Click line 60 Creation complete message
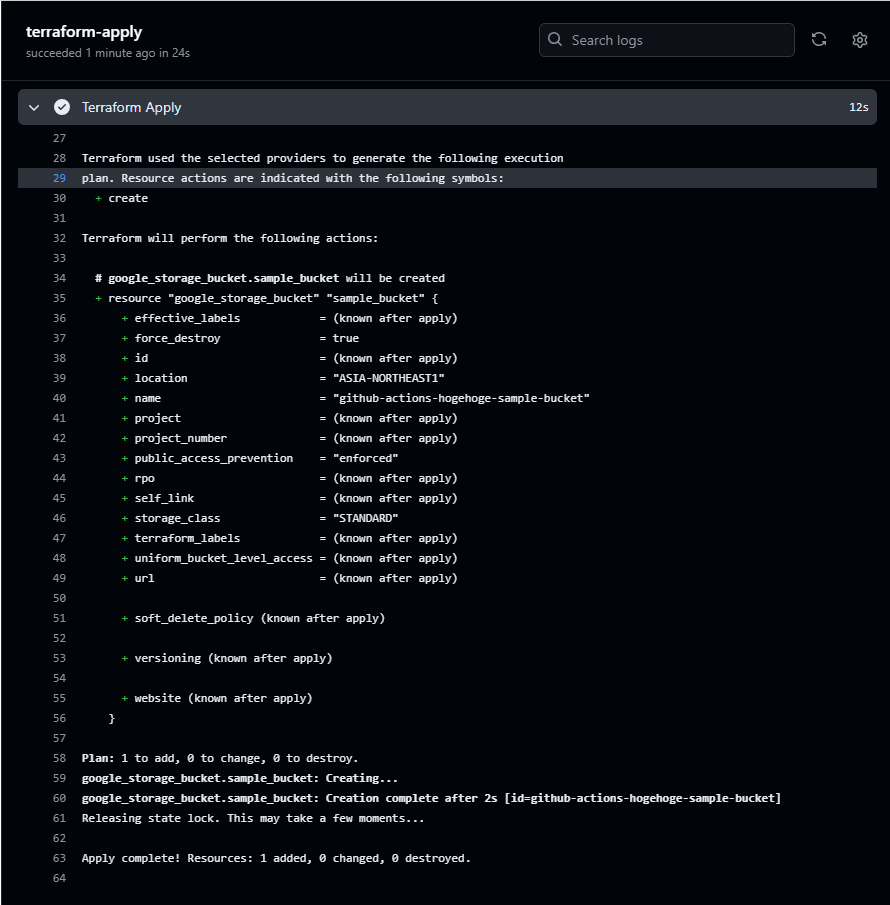Viewport: 890px width, 905px height. [x=431, y=798]
